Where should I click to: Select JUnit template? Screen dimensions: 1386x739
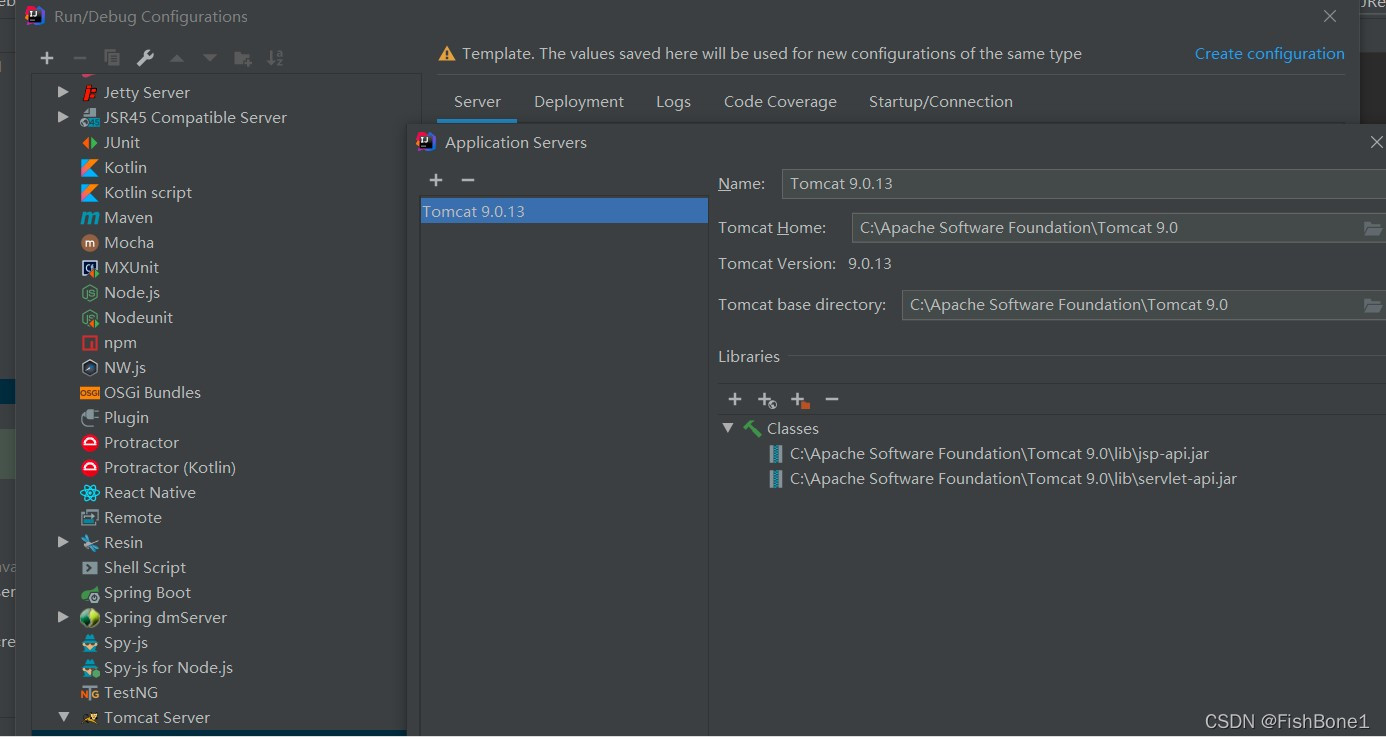point(122,142)
